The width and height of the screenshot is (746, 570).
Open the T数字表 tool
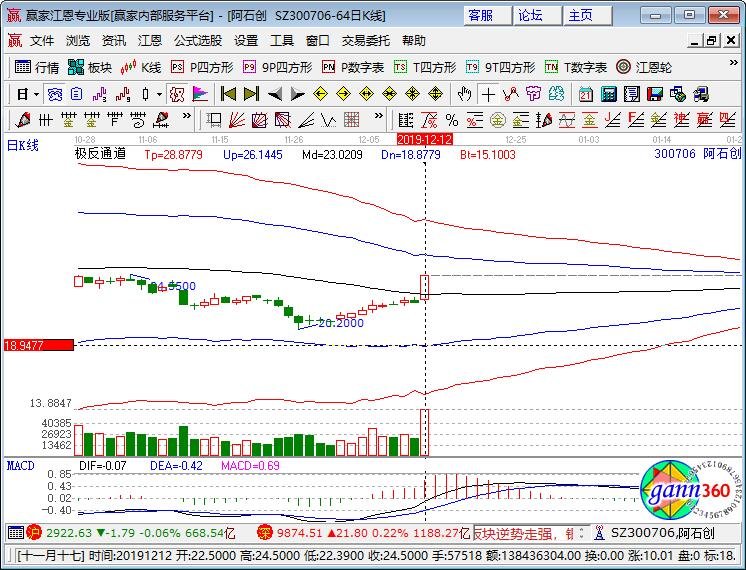[576, 68]
